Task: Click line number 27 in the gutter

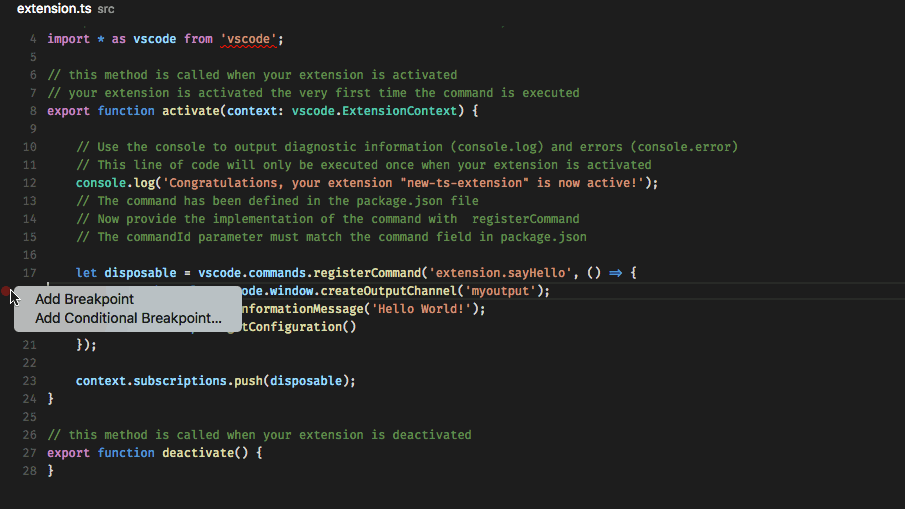Action: [x=29, y=453]
